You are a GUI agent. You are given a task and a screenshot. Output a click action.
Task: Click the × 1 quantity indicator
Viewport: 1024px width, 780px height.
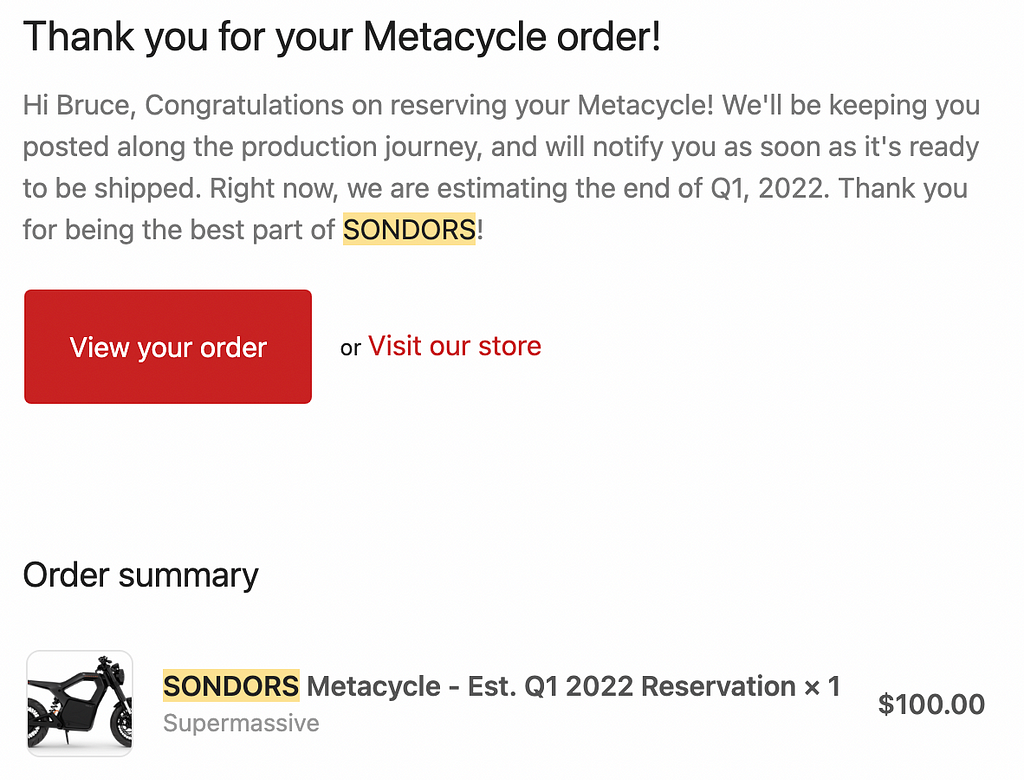tap(822, 686)
